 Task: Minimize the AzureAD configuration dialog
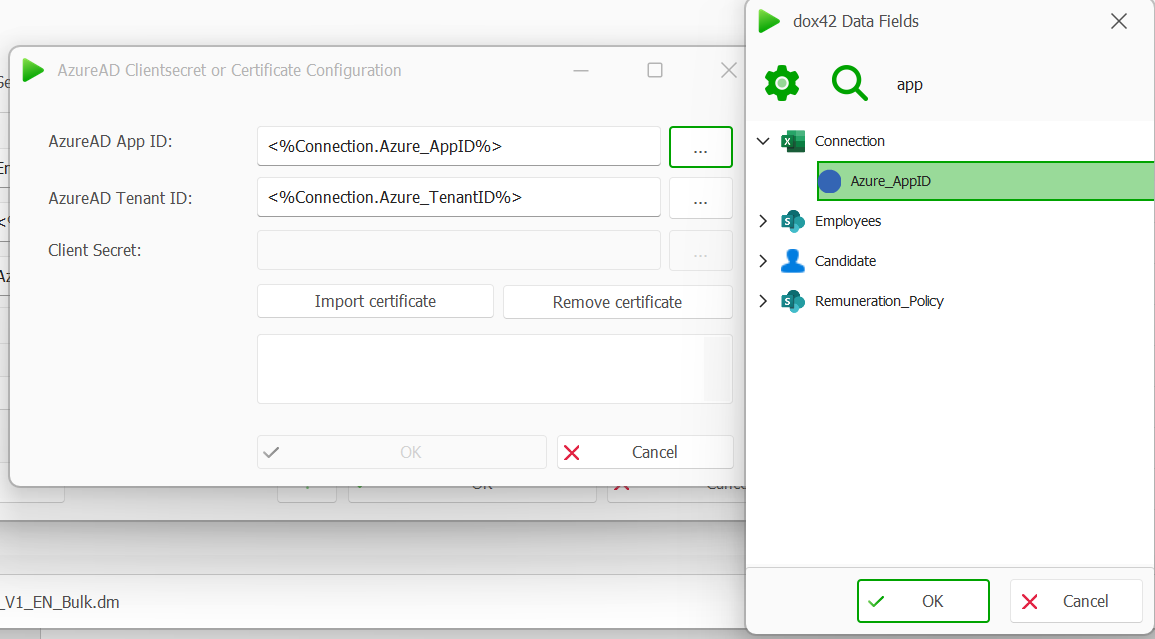[x=580, y=70]
